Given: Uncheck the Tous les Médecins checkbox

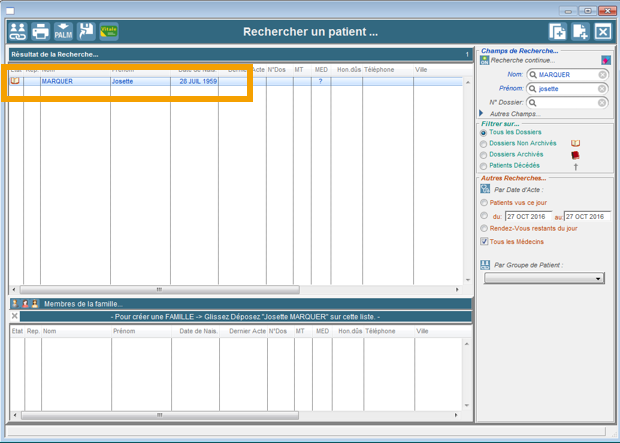Looking at the screenshot, I should pos(484,241).
